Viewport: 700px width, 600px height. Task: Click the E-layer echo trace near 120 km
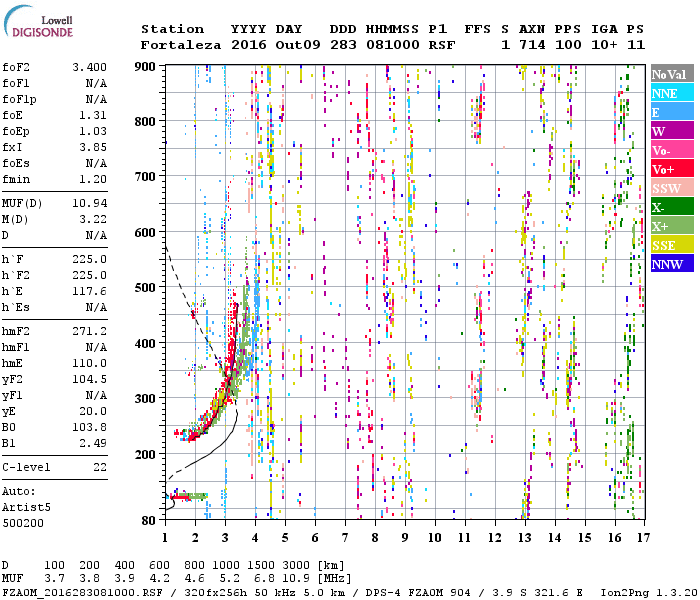pos(188,496)
